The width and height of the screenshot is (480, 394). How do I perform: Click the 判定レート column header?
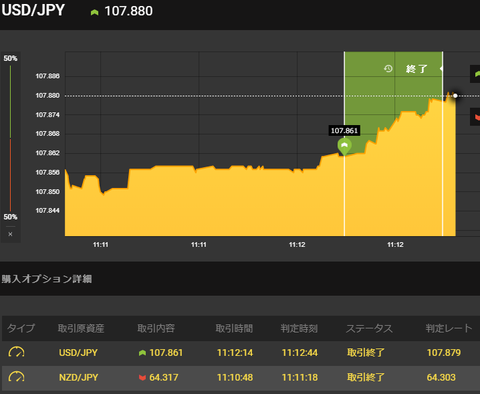[x=449, y=328]
